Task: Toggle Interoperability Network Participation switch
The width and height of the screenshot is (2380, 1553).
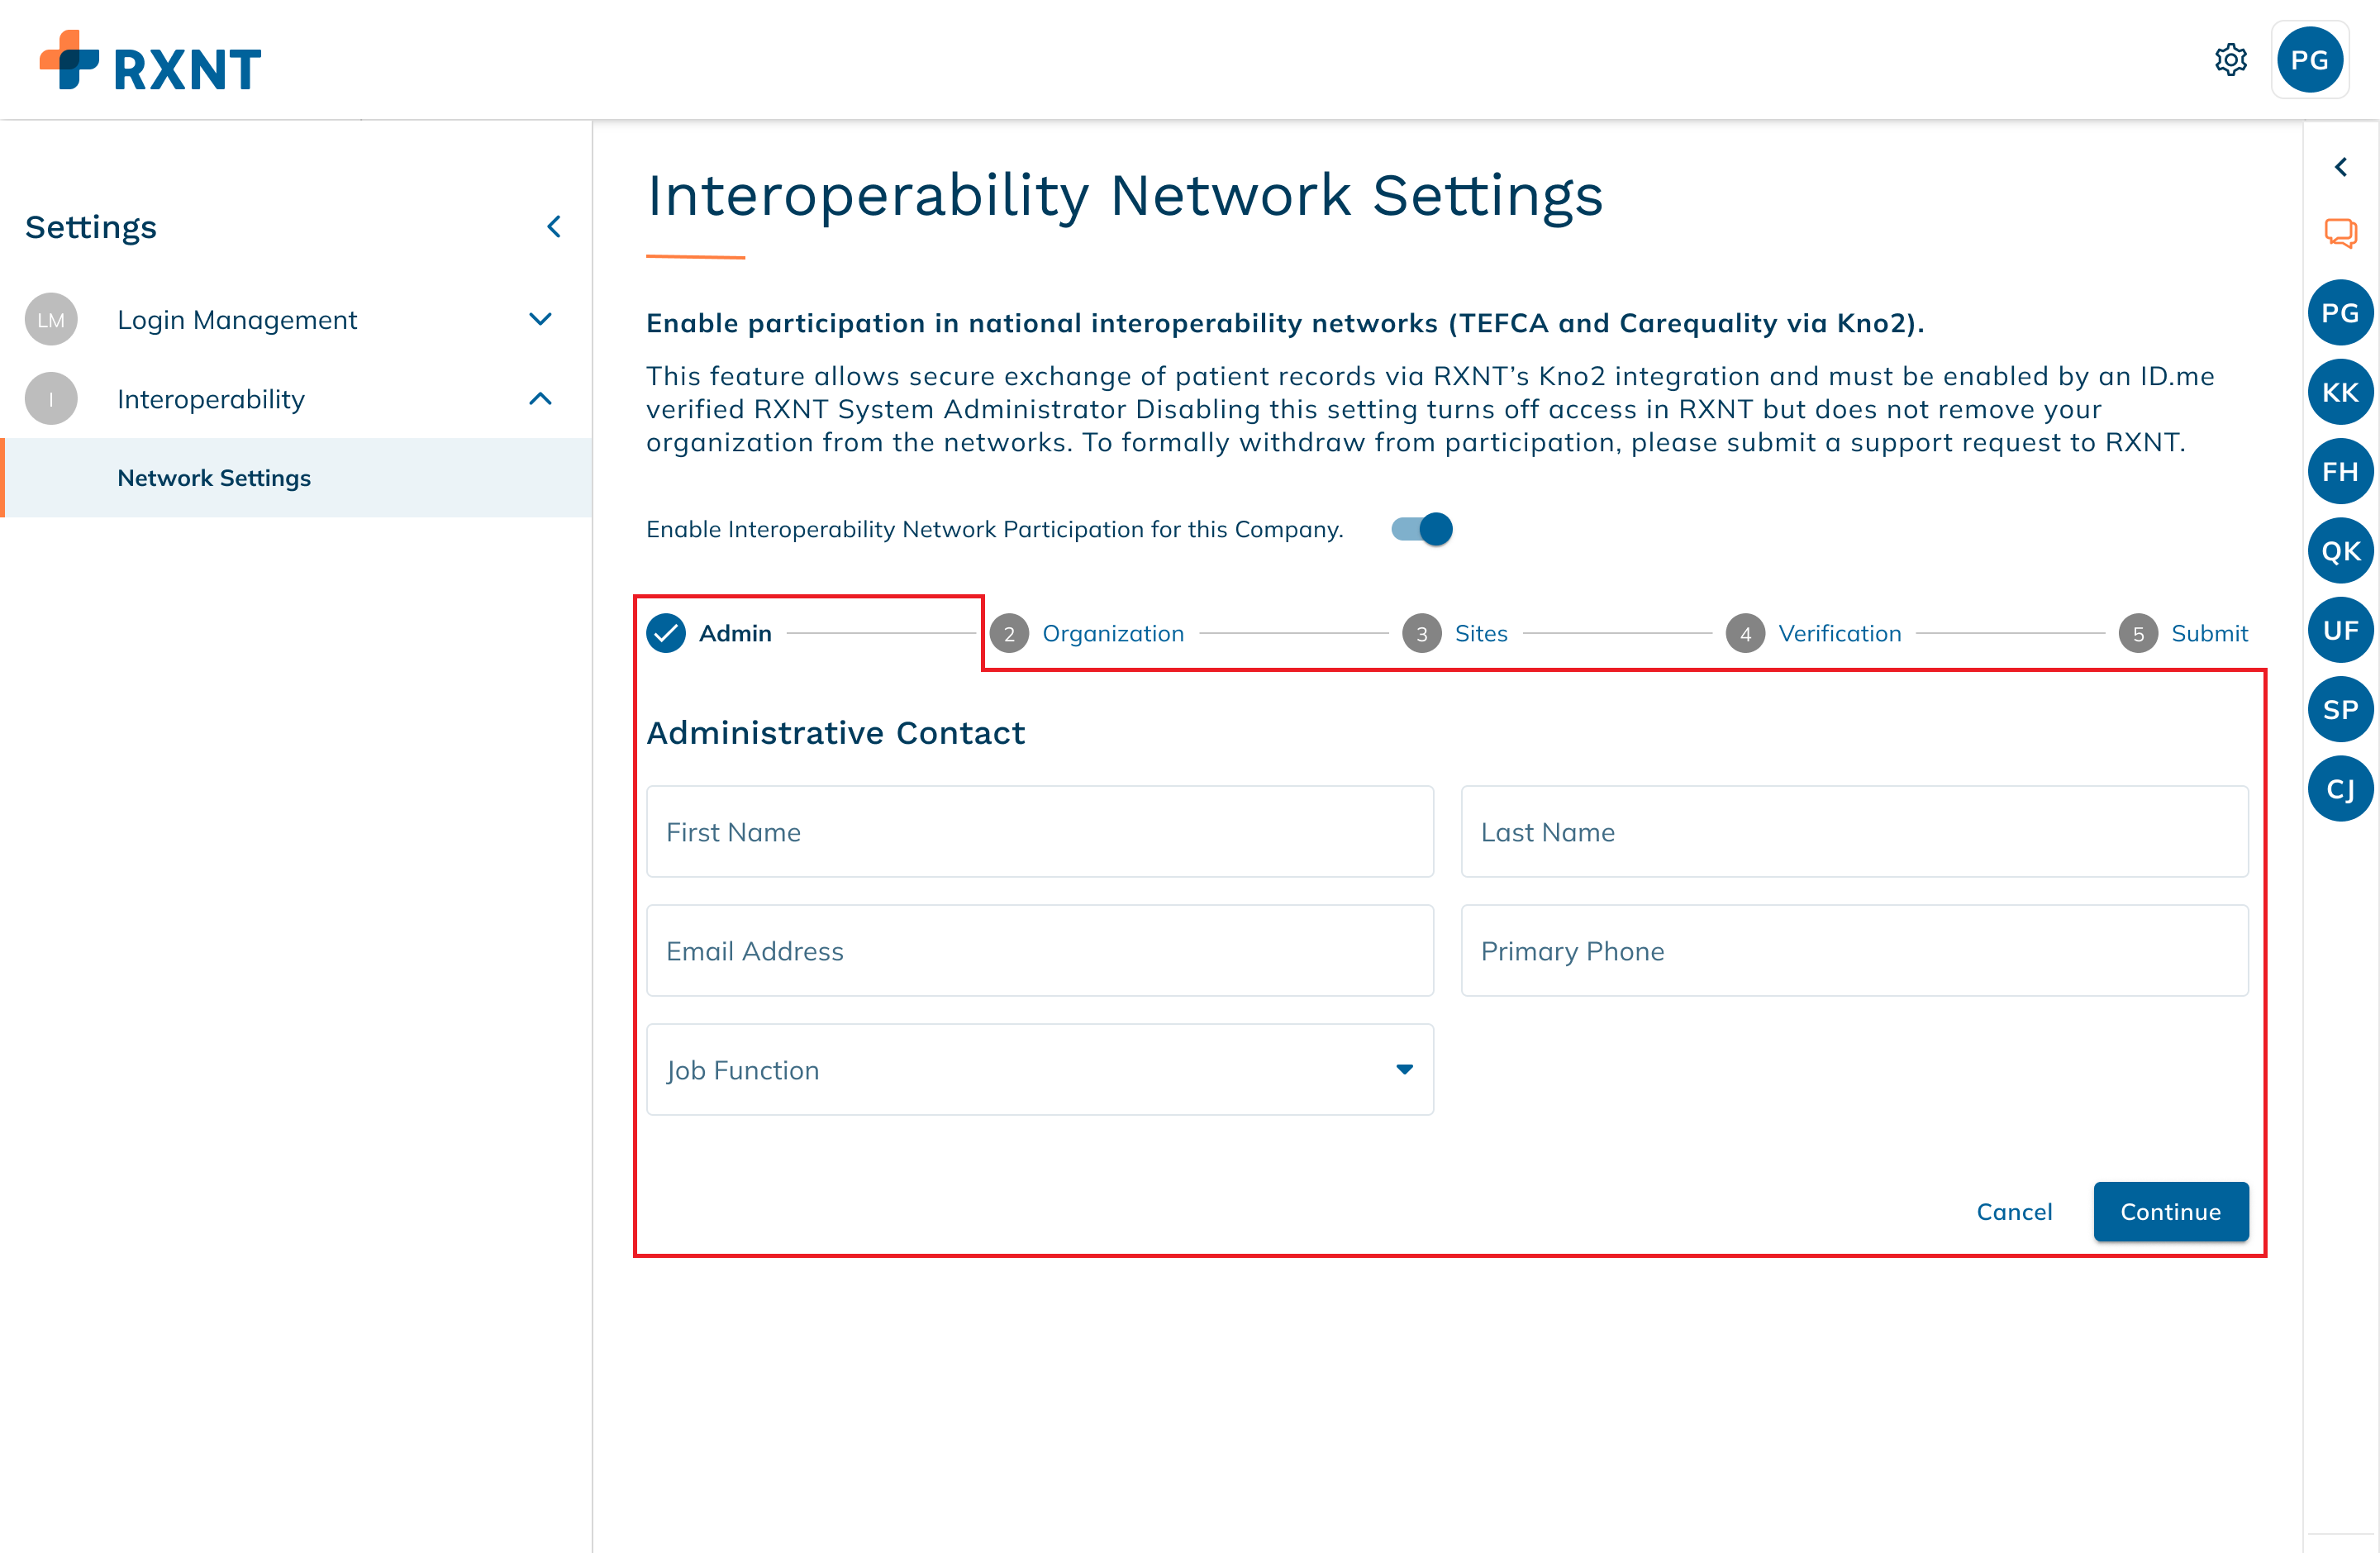Action: (1422, 529)
